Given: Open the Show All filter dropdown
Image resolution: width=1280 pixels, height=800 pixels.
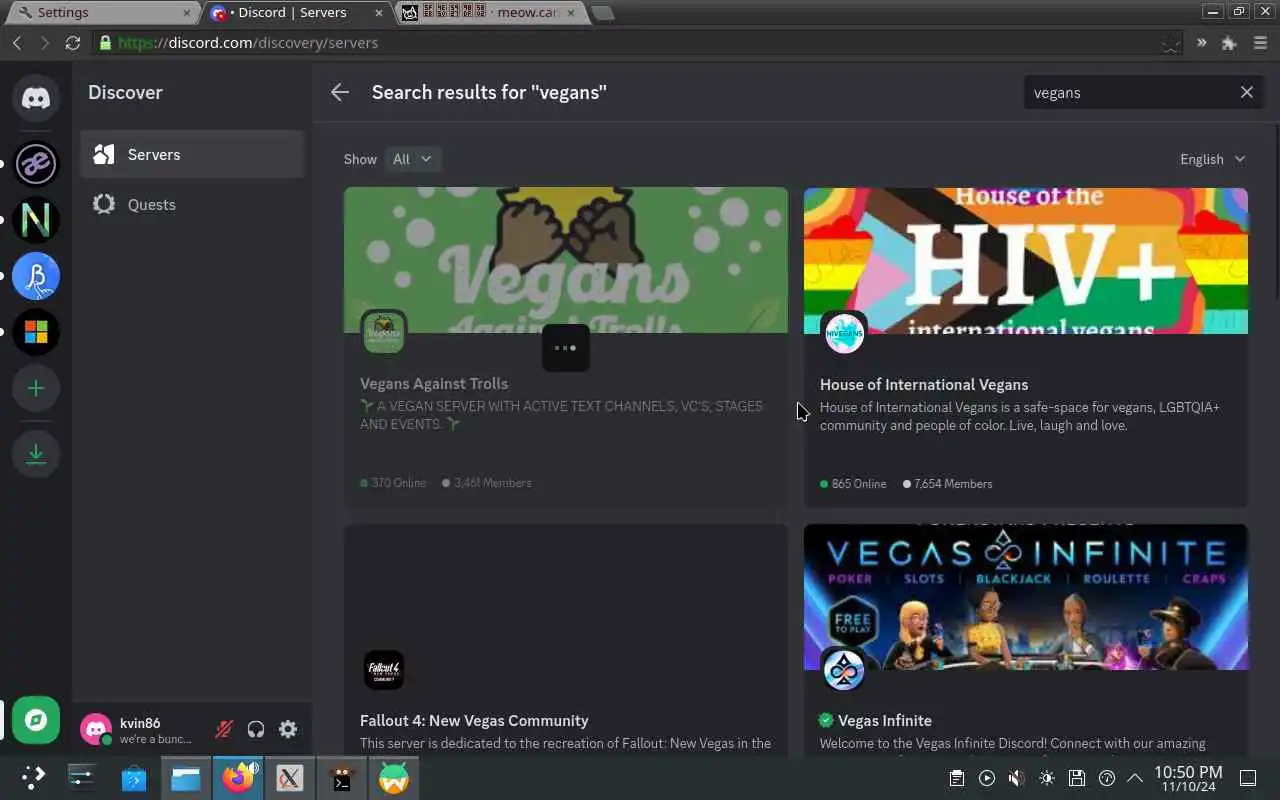Looking at the screenshot, I should click(412, 159).
